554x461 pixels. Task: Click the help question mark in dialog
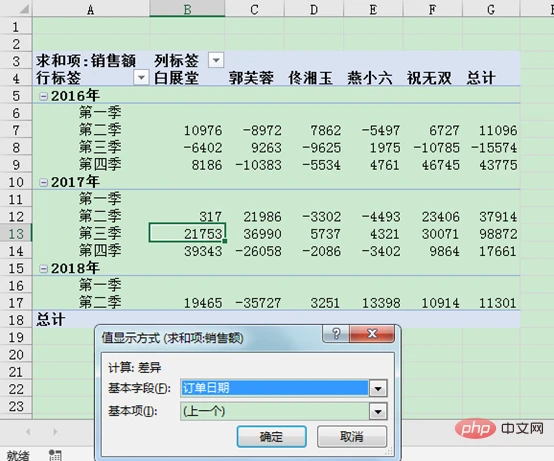336,333
